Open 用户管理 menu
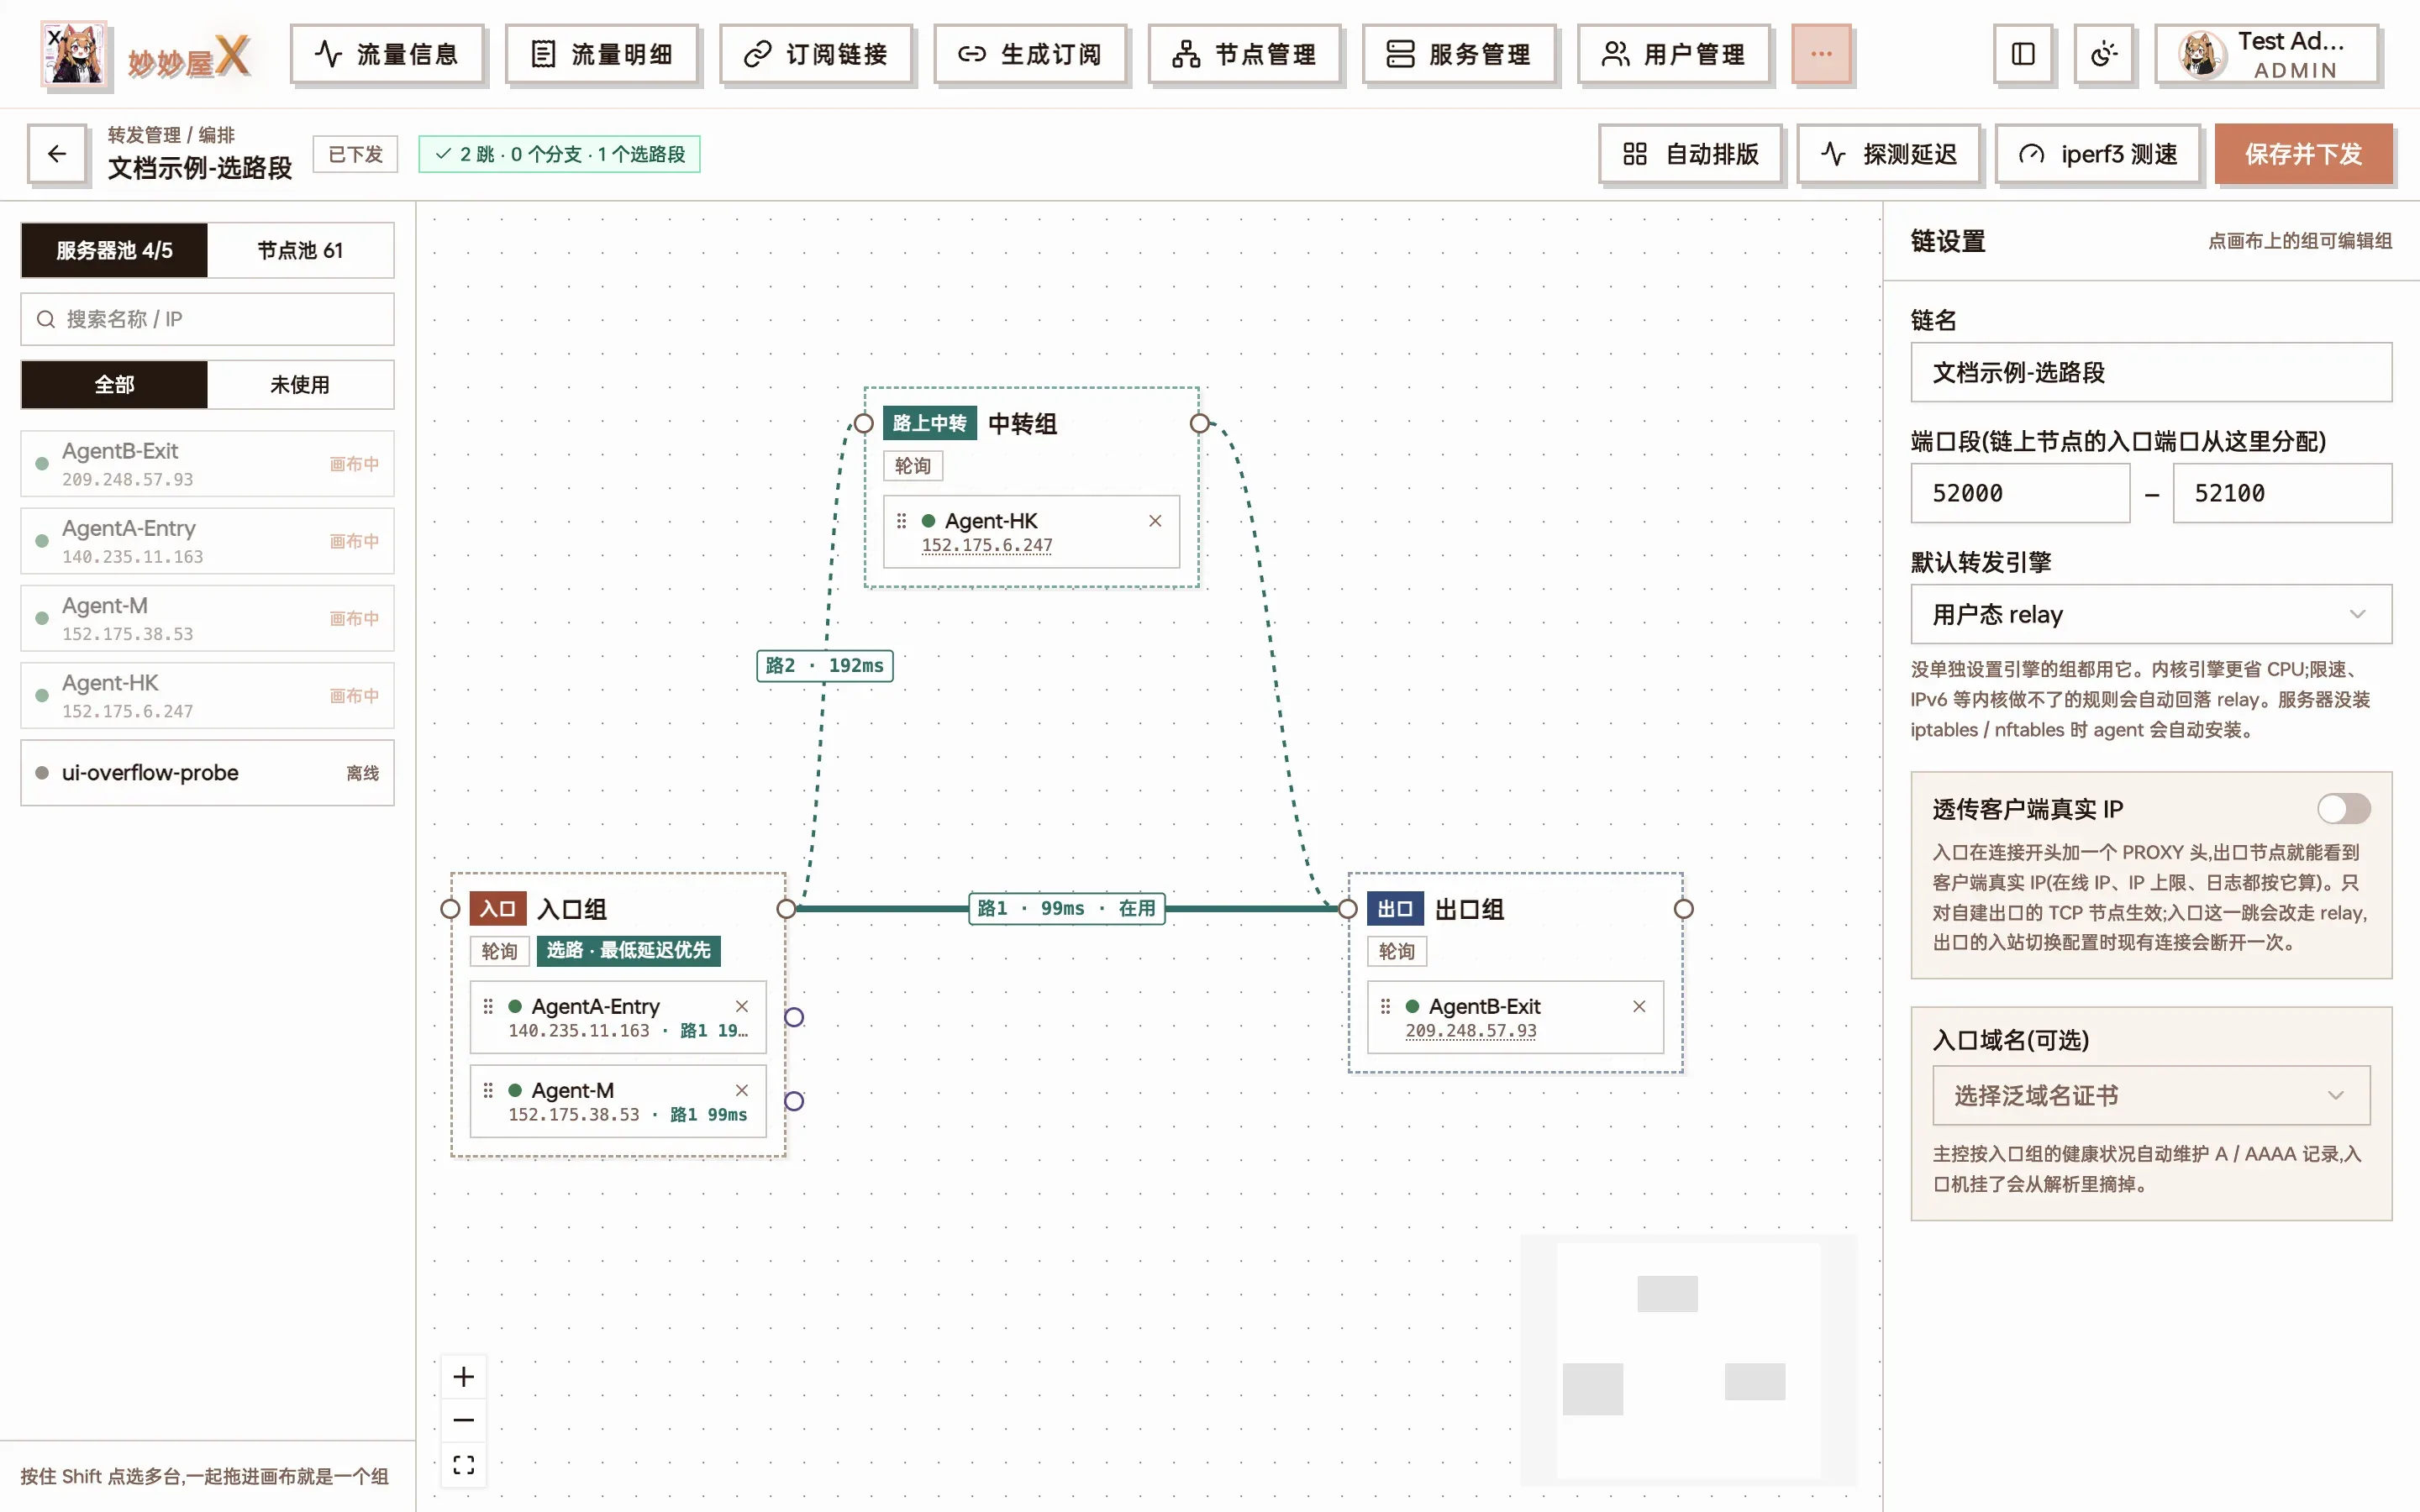The image size is (2420, 1512). pyautogui.click(x=1674, y=54)
